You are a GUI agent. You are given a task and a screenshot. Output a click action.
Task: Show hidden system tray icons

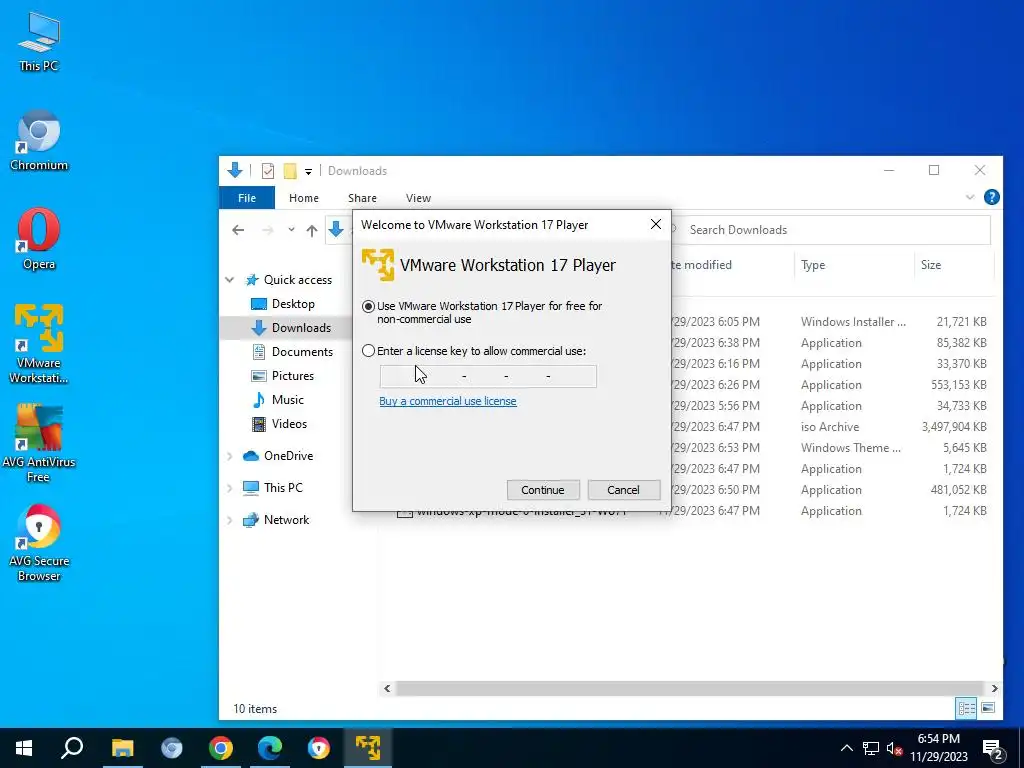pos(846,748)
